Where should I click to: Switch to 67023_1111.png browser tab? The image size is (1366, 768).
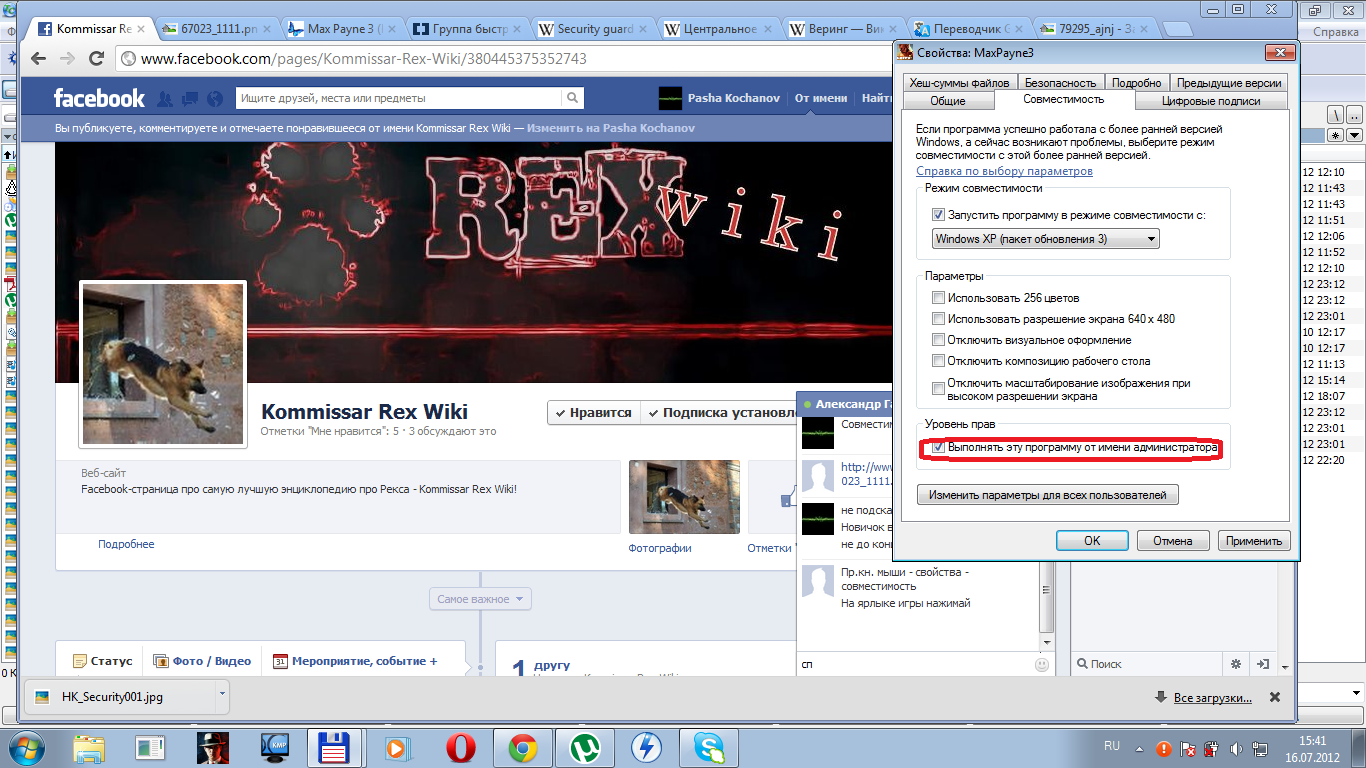coord(215,29)
